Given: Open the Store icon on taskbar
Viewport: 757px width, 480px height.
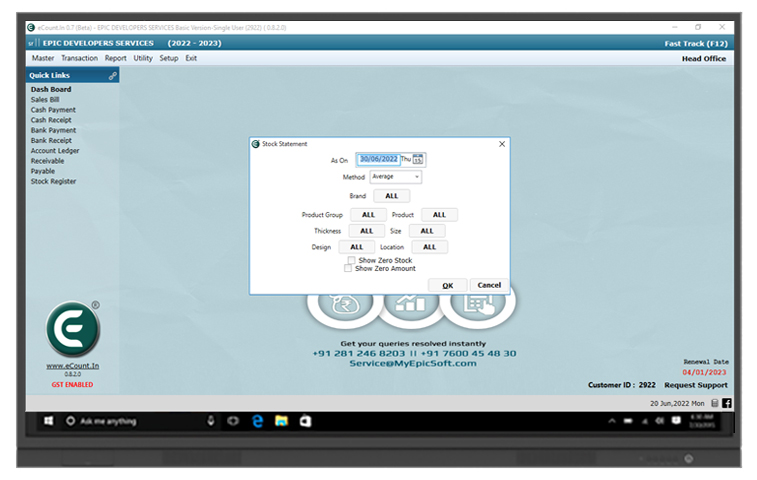Looking at the screenshot, I should coord(305,421).
